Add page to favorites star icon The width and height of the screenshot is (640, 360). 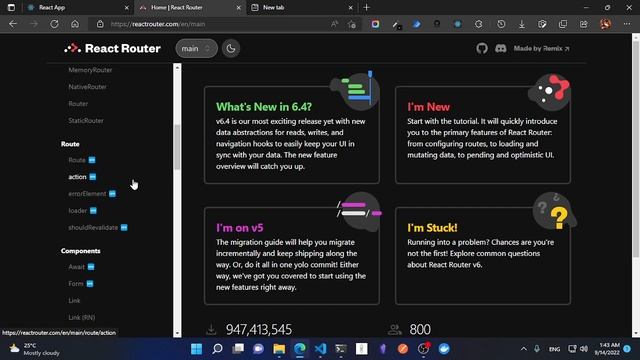point(352,24)
